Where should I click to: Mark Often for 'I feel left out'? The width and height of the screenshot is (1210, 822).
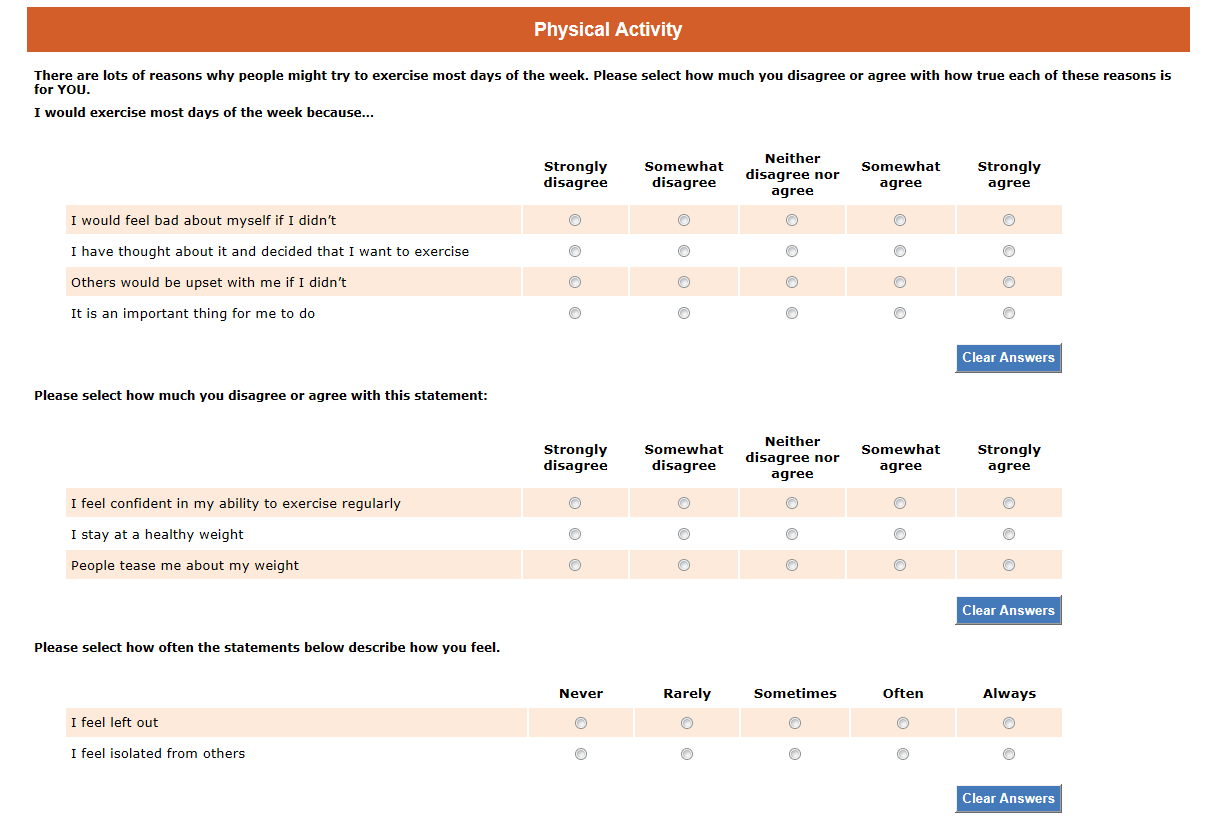(x=903, y=723)
